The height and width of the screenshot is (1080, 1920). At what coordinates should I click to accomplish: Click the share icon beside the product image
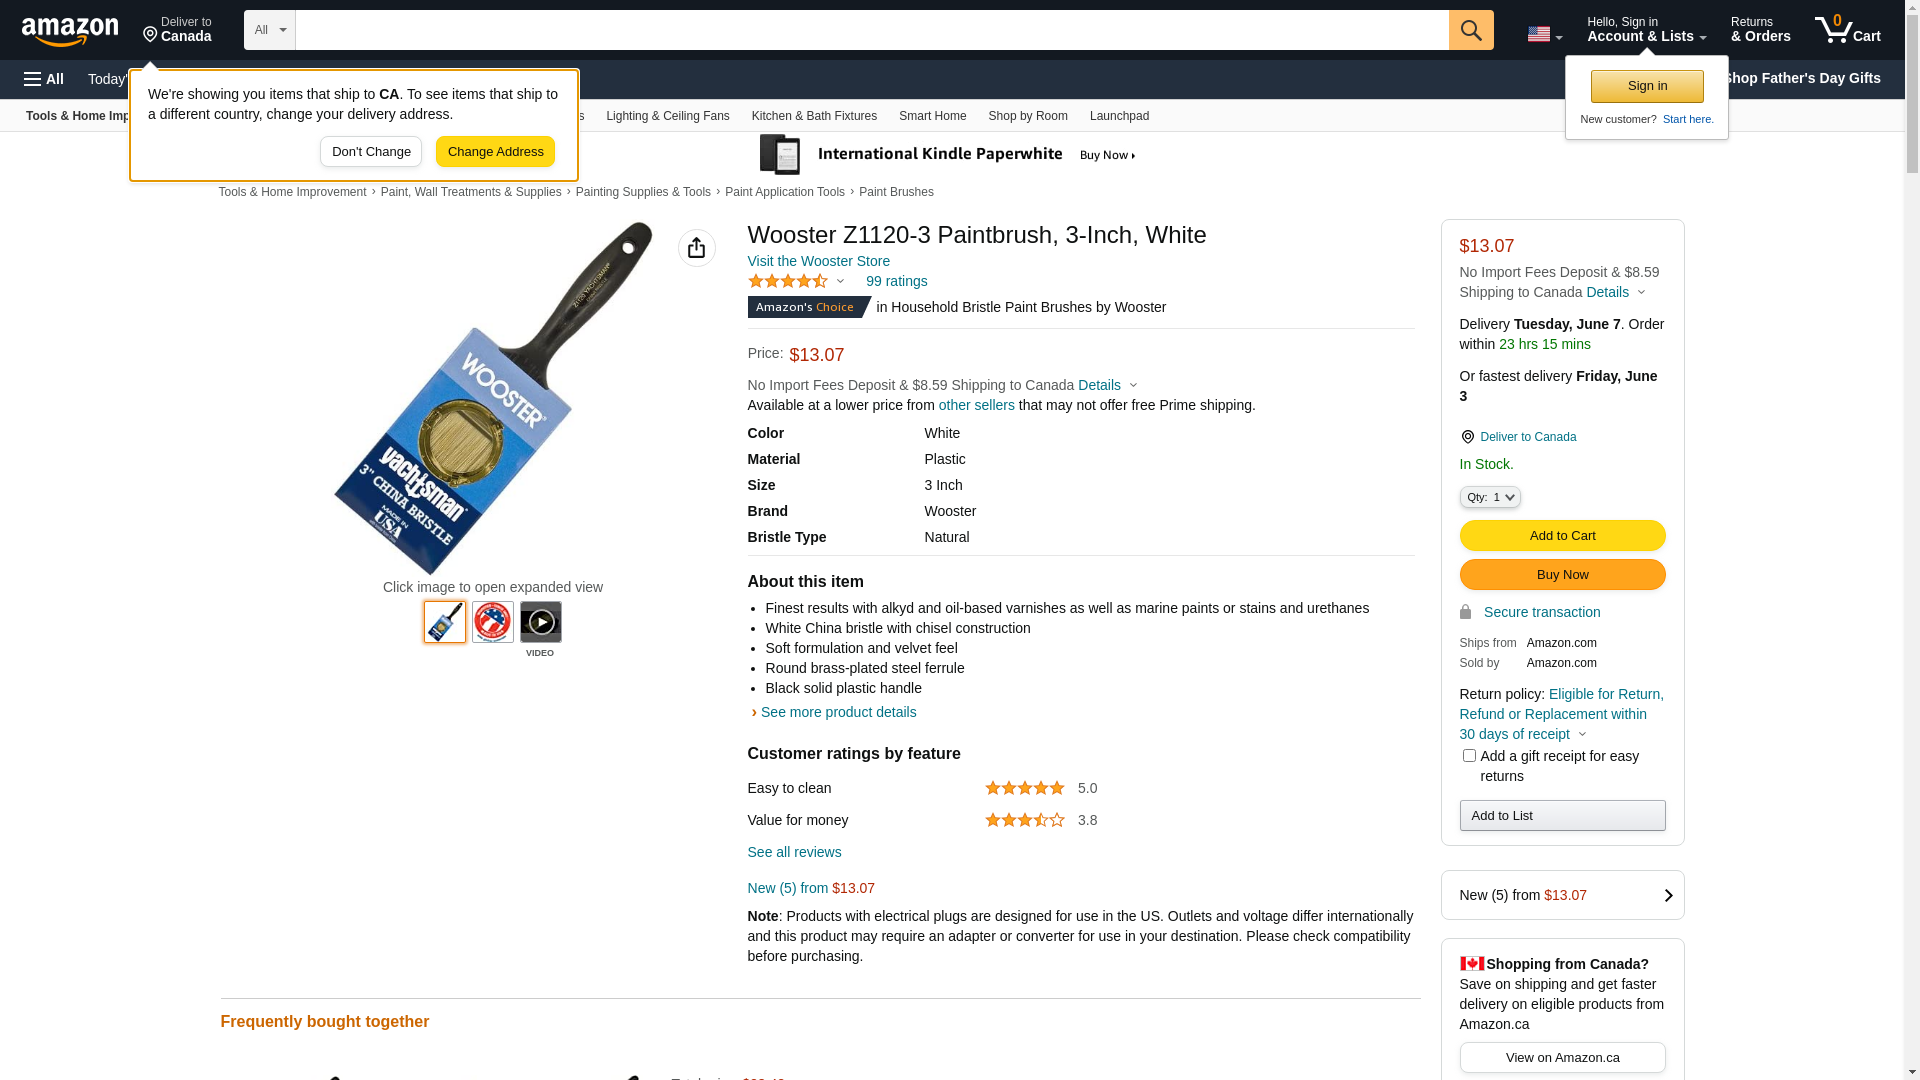pos(697,248)
